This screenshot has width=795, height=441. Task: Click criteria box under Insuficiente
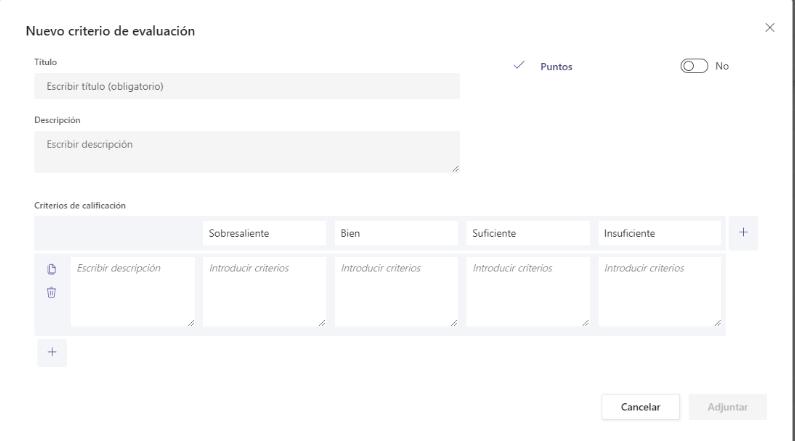660,291
